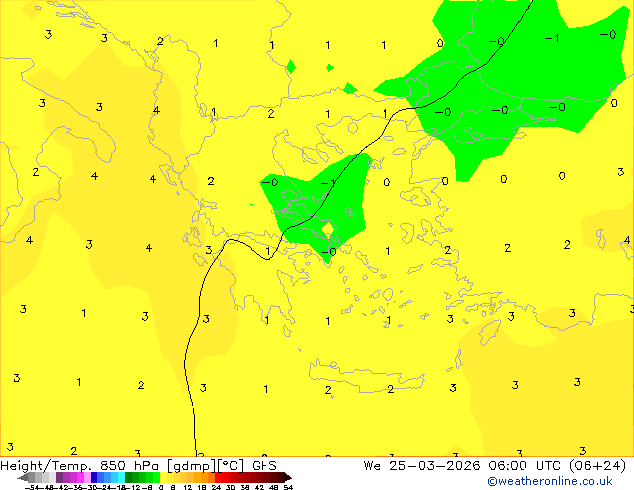Click the 'GFS' model label
The width and height of the screenshot is (634, 490).
coord(264,466)
